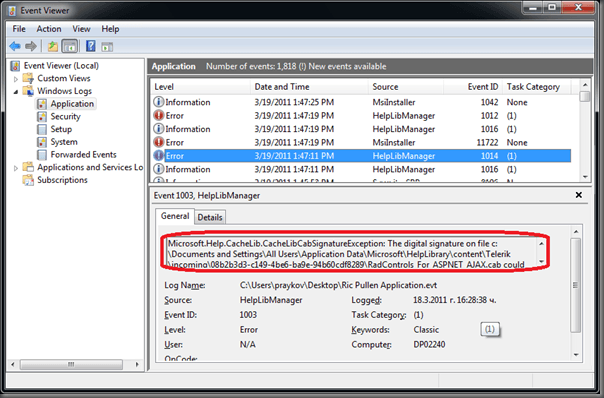604x398 pixels.
Task: Expand Applications and Services Logs node
Action: [16, 168]
